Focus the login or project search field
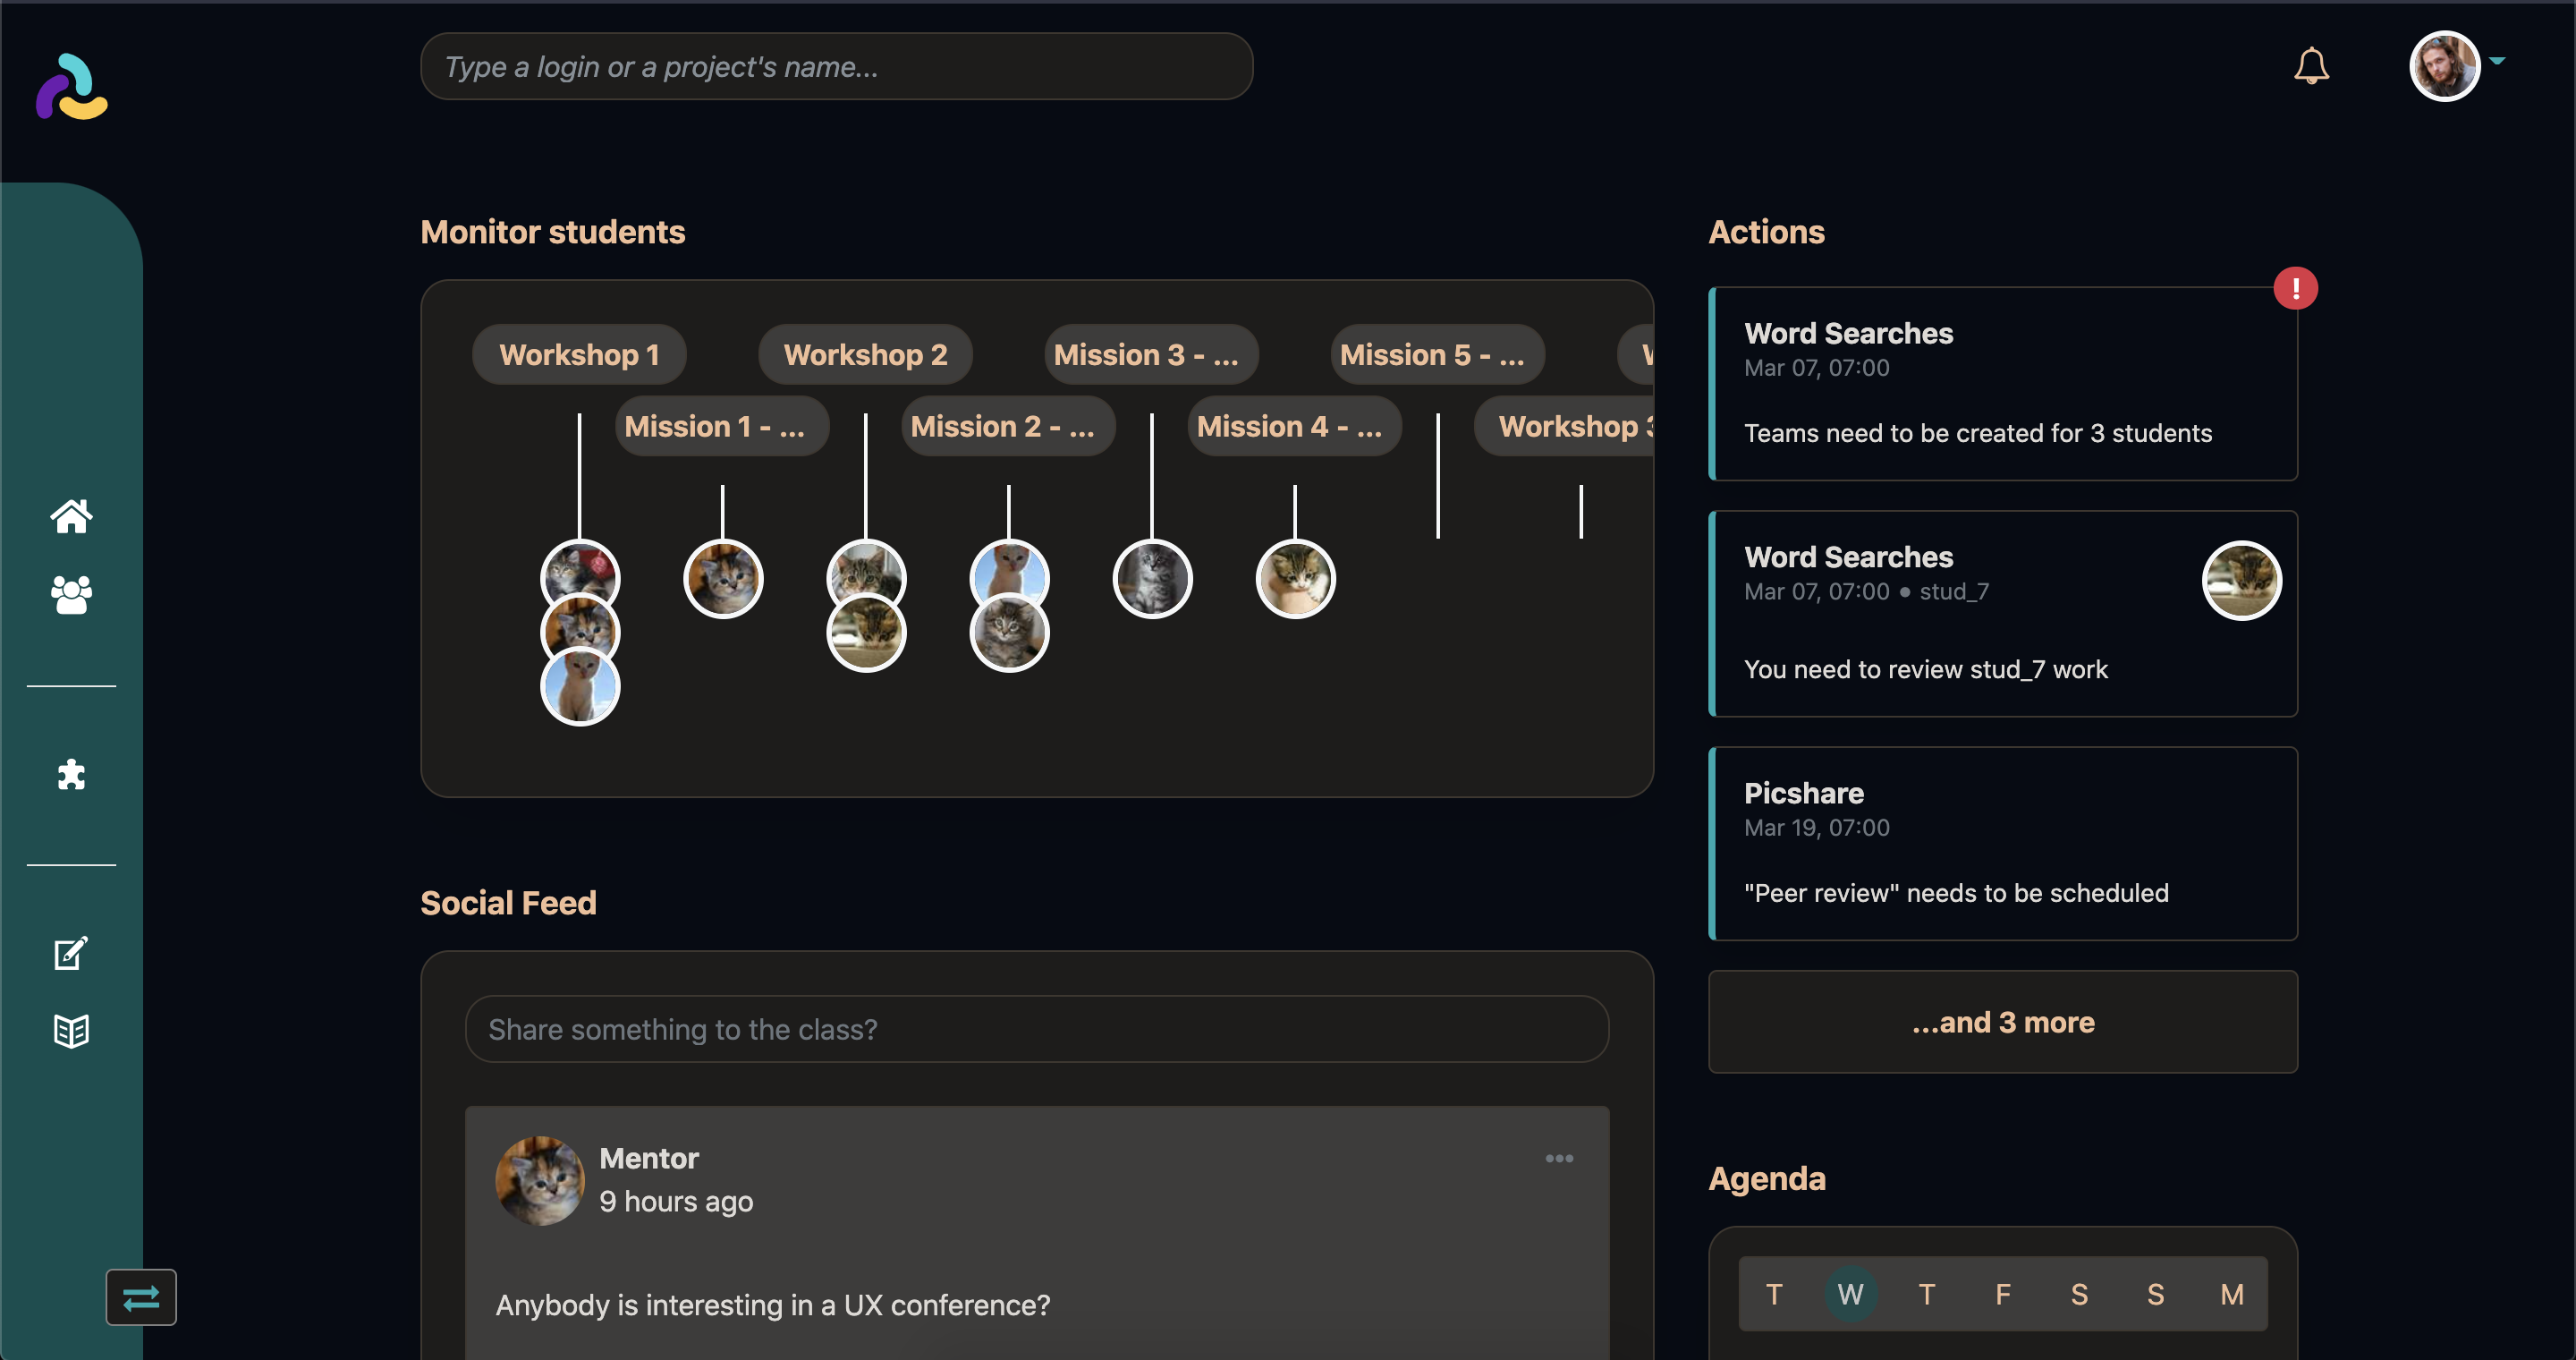2576x1360 pixels. (837, 66)
